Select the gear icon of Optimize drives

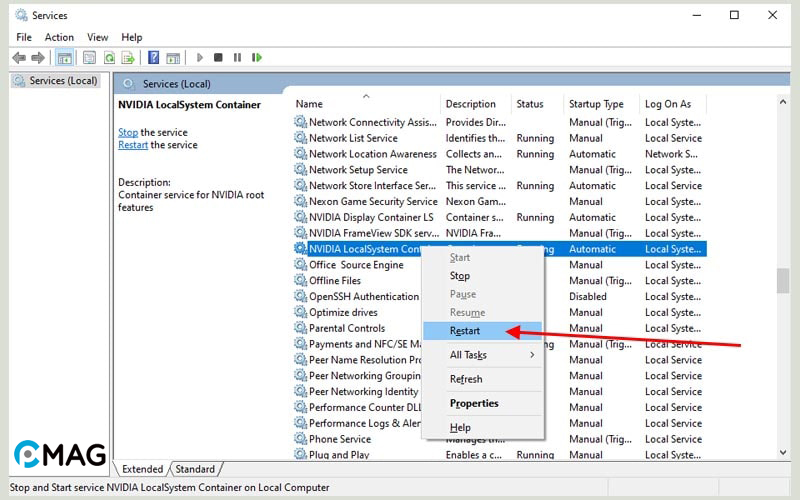301,312
